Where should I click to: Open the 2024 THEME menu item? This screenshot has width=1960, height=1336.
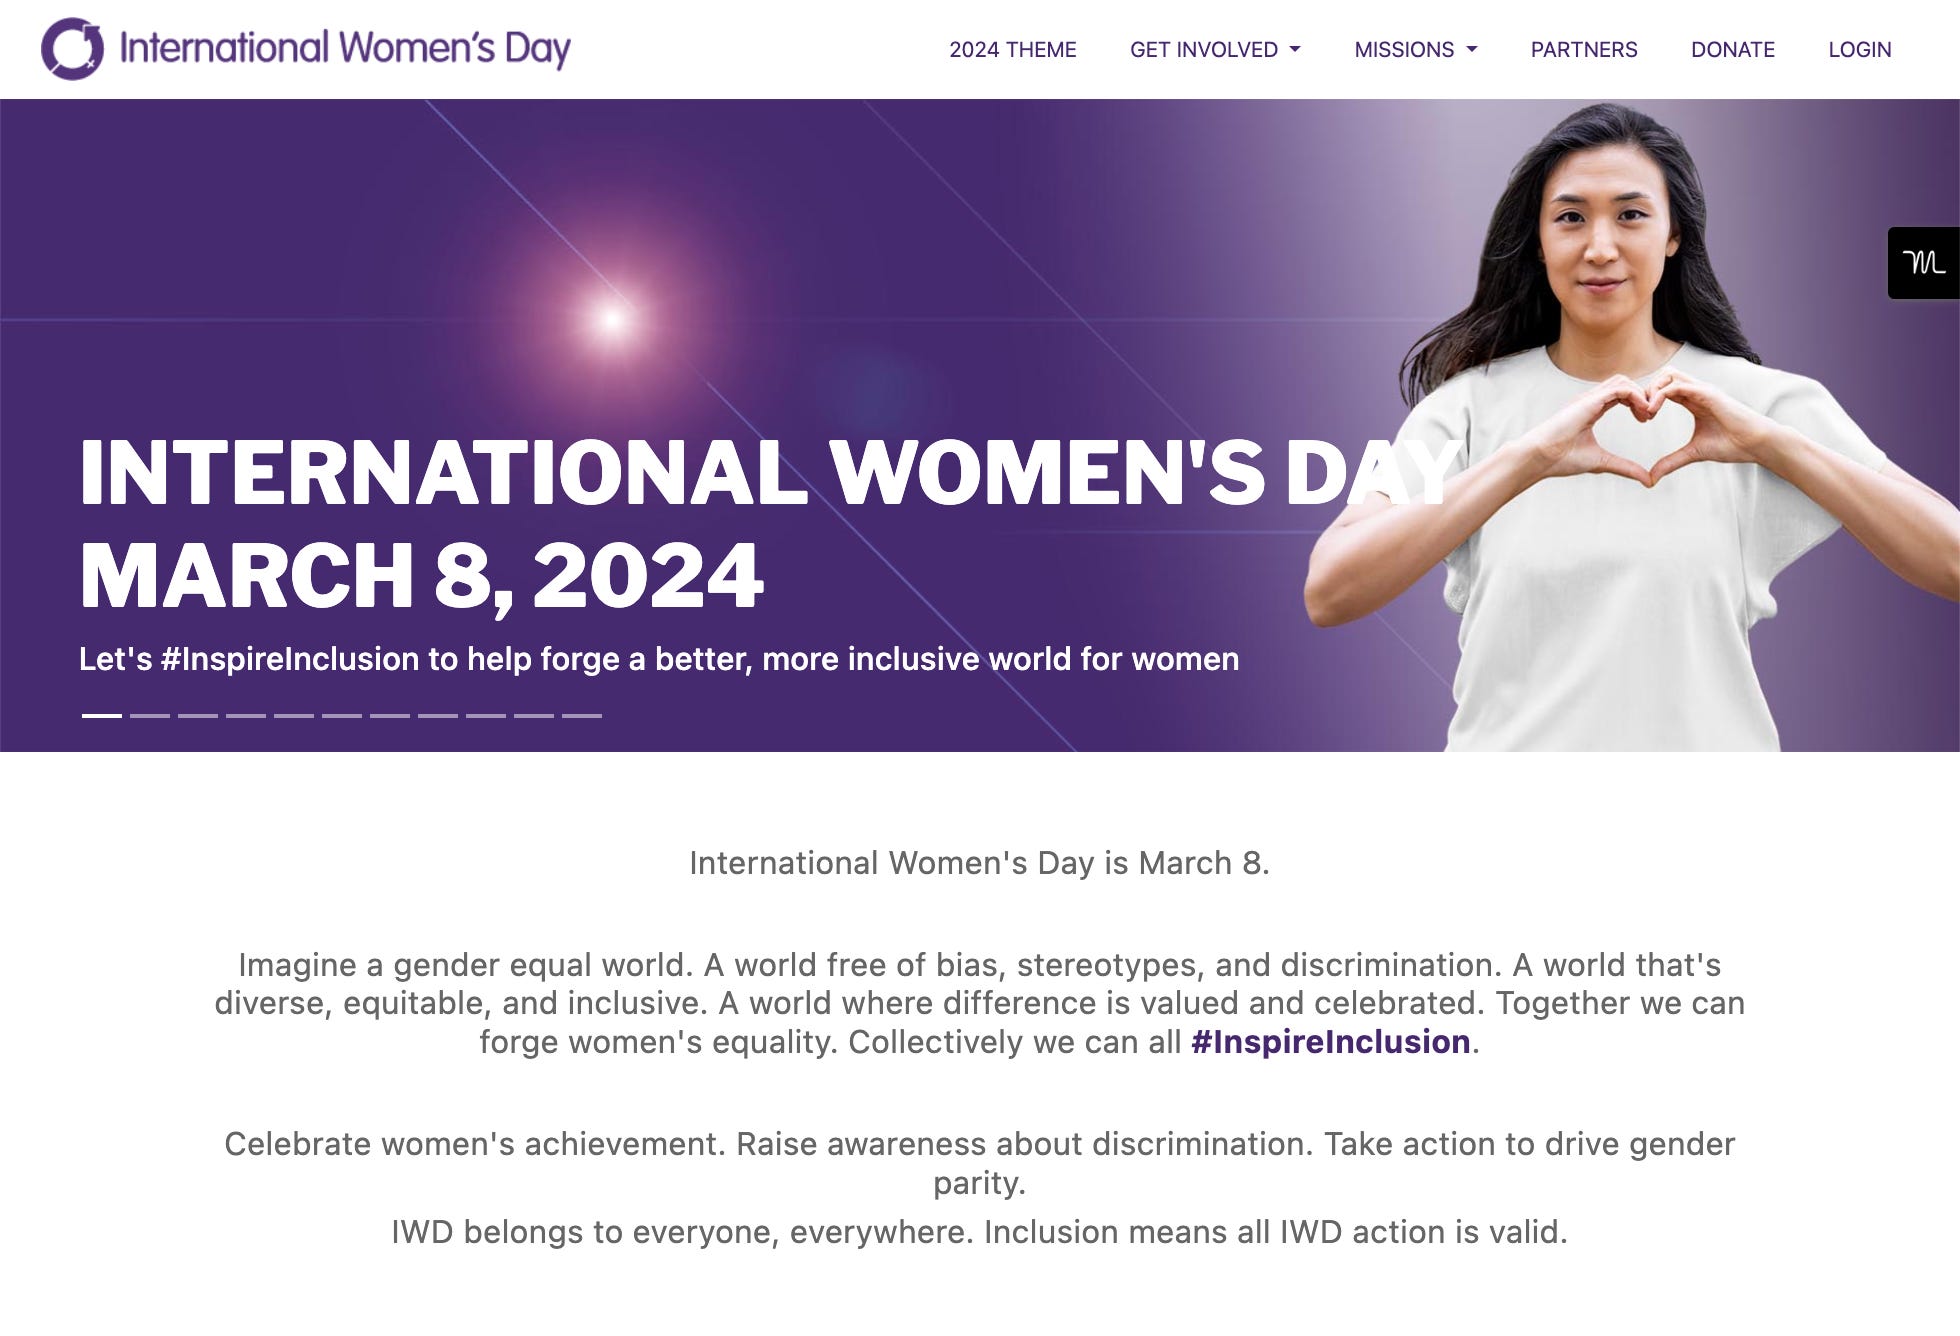1012,50
